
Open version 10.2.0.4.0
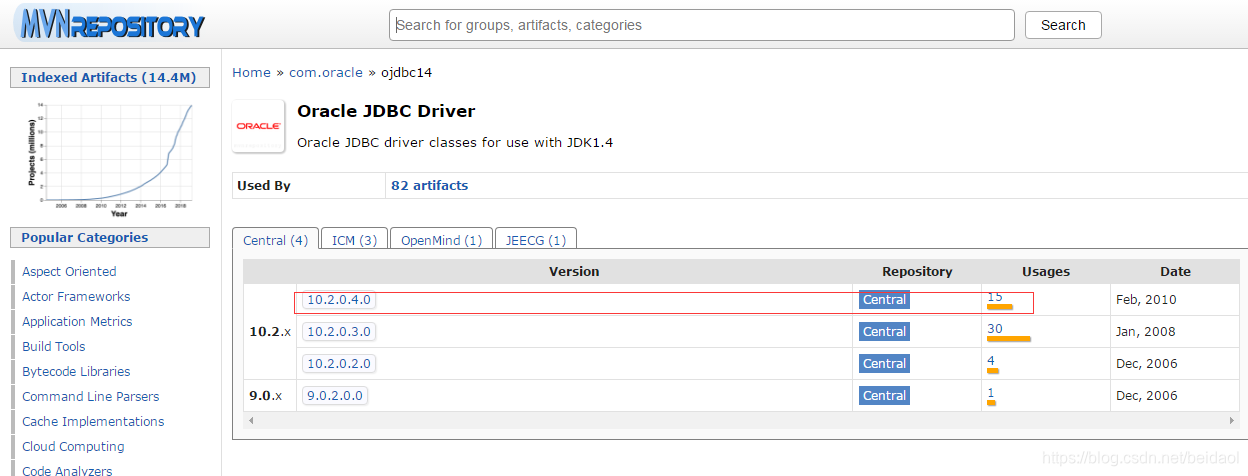(338, 299)
